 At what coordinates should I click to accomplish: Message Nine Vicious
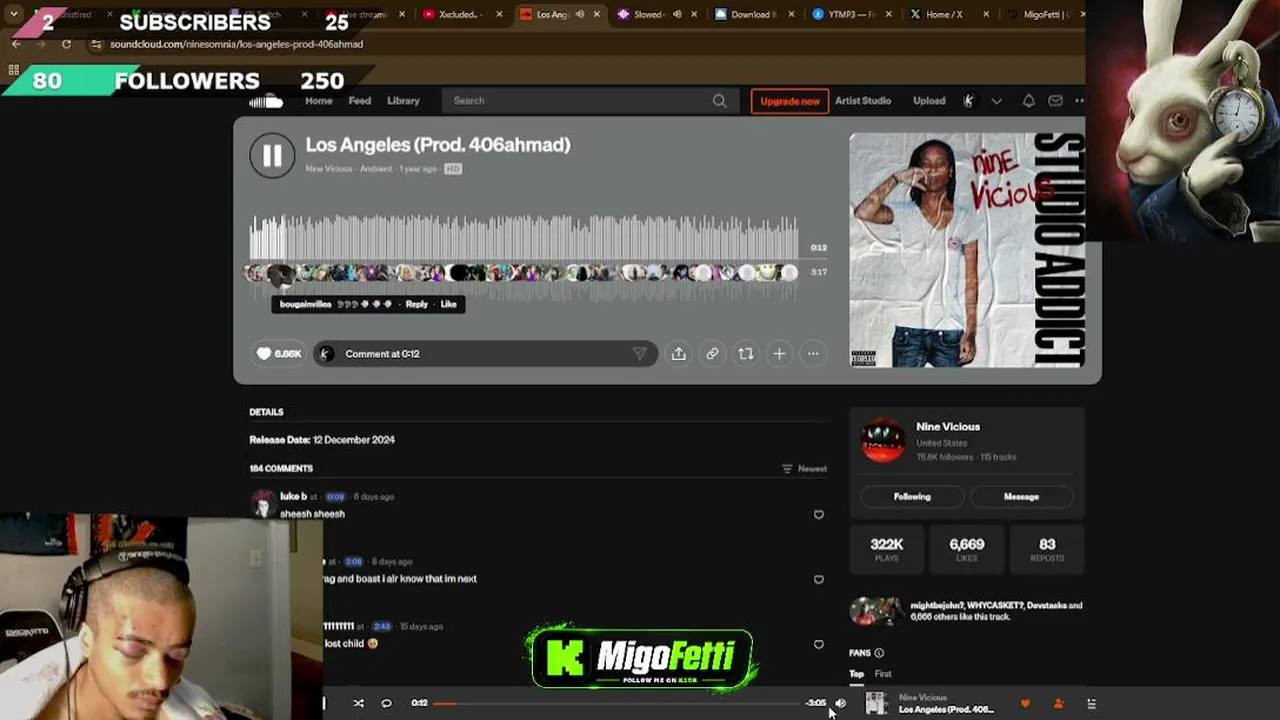click(1021, 497)
